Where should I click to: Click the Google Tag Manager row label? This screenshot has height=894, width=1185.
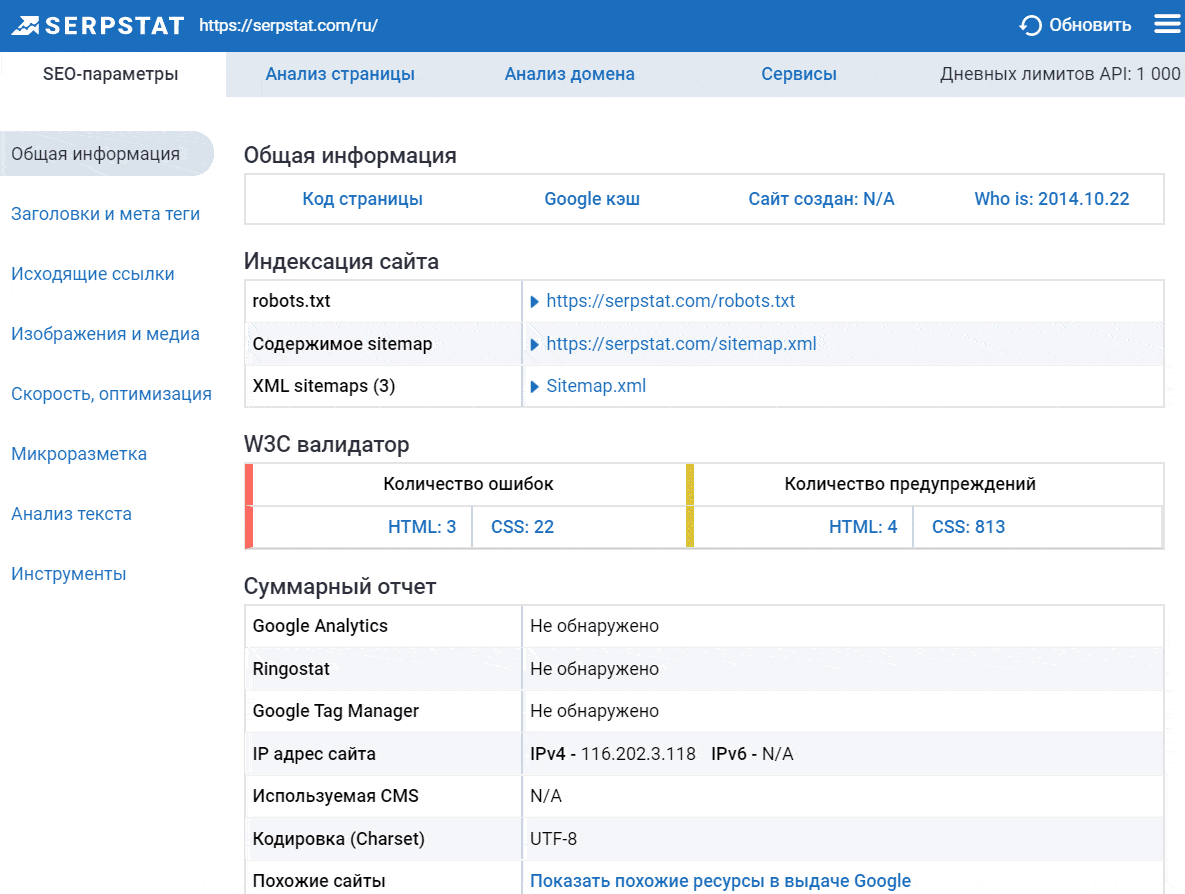[x=336, y=711]
